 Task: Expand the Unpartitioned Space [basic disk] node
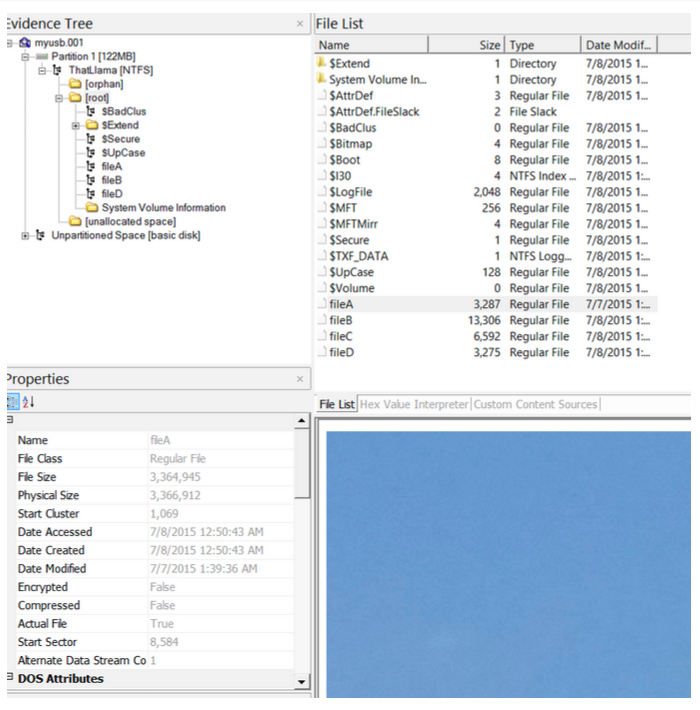(25, 235)
